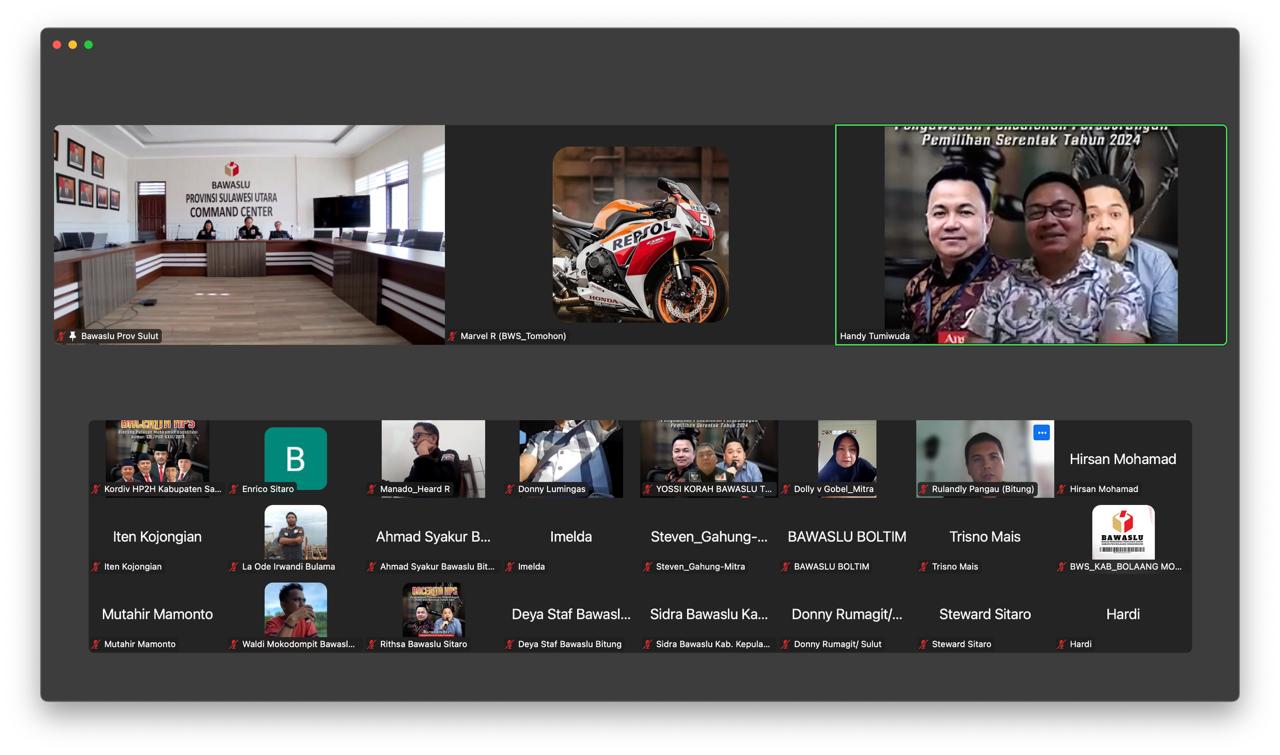The width and height of the screenshot is (1280, 755).
Task: Click muted mic icon next to Enrico Sitaro
Action: click(234, 489)
